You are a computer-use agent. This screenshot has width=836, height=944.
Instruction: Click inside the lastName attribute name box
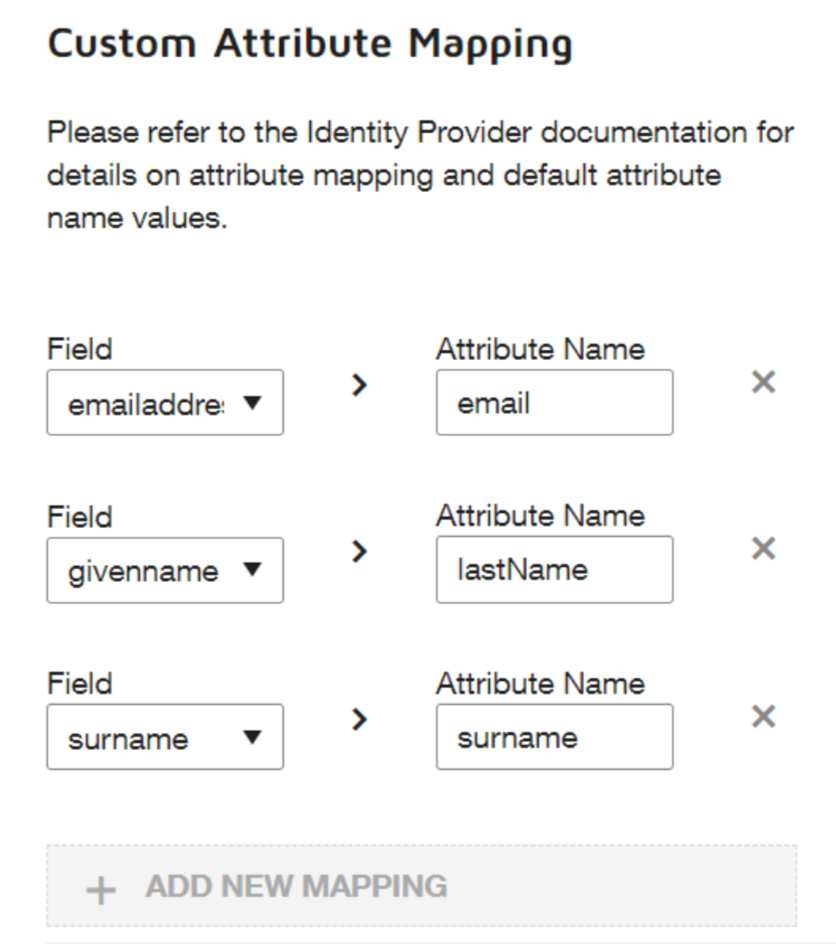point(553,569)
